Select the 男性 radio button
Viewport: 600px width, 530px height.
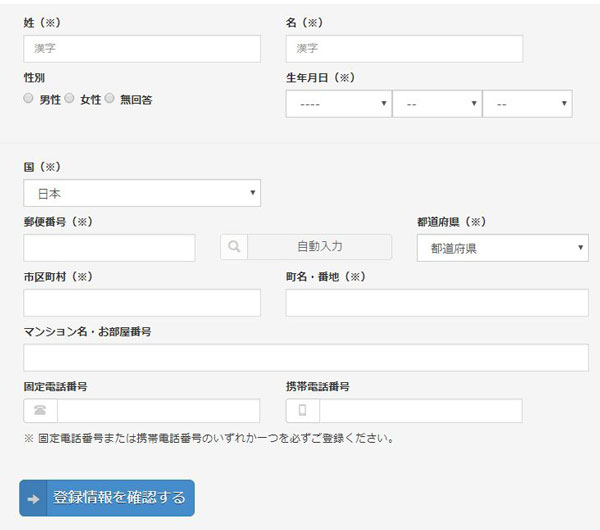pyautogui.click(x=28, y=98)
